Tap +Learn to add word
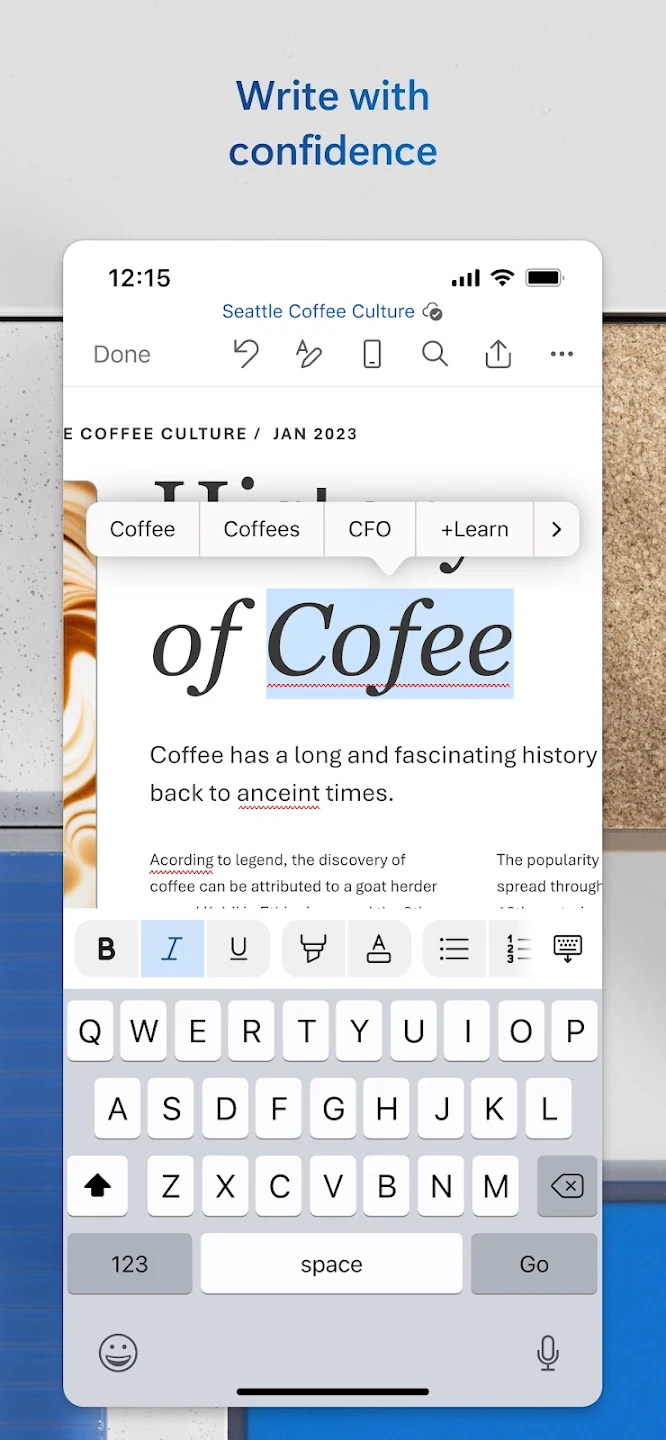 475,529
